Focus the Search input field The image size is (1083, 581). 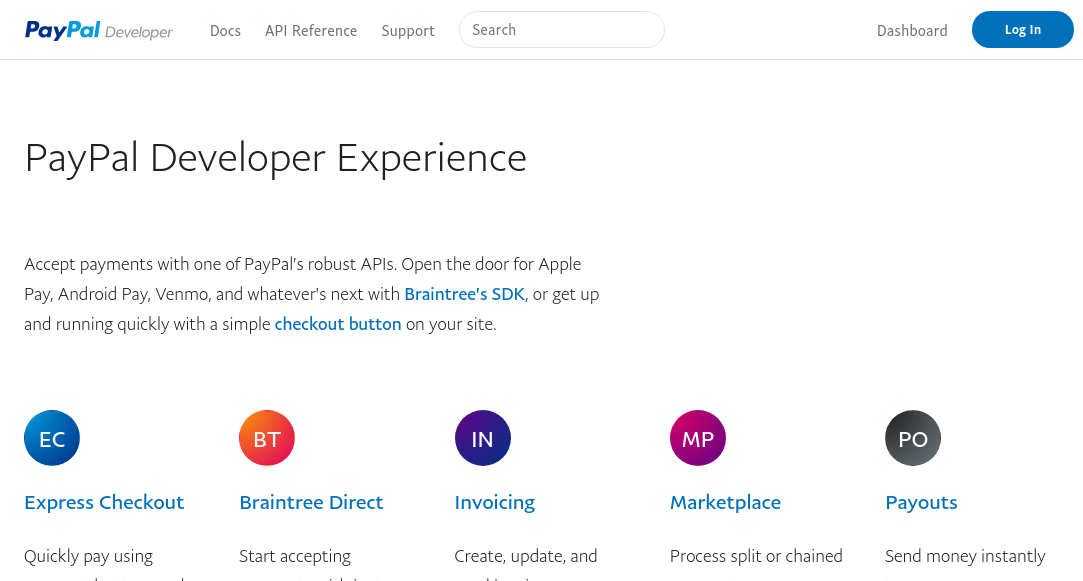[x=562, y=30]
